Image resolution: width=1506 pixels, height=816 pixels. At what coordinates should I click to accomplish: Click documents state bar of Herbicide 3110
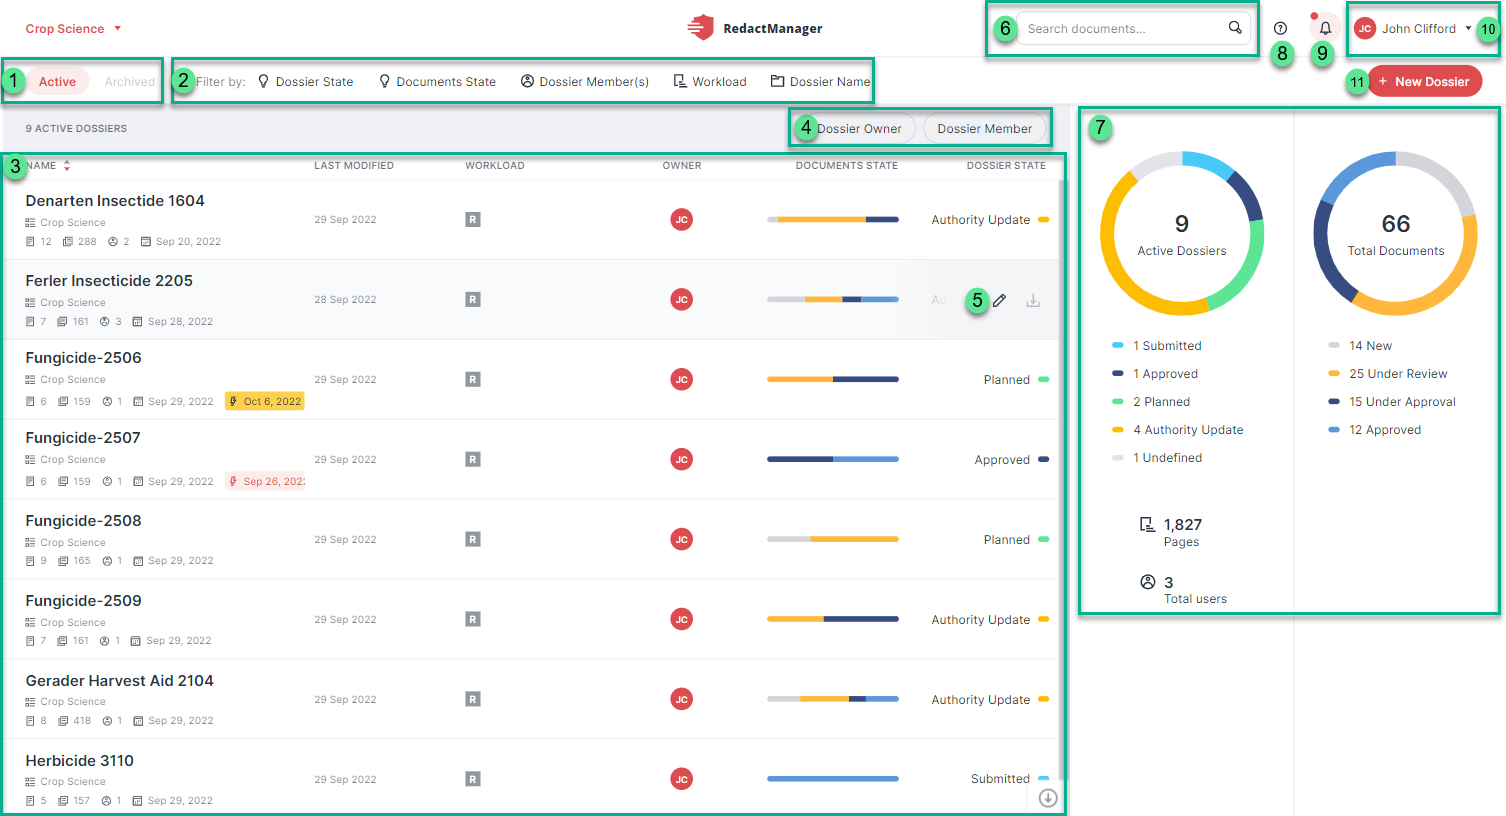point(832,779)
